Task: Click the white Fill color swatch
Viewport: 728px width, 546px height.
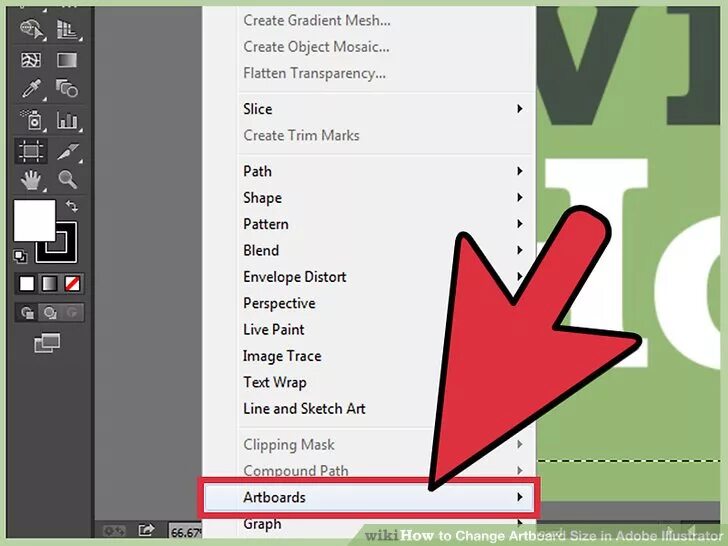Action: [x=34, y=221]
